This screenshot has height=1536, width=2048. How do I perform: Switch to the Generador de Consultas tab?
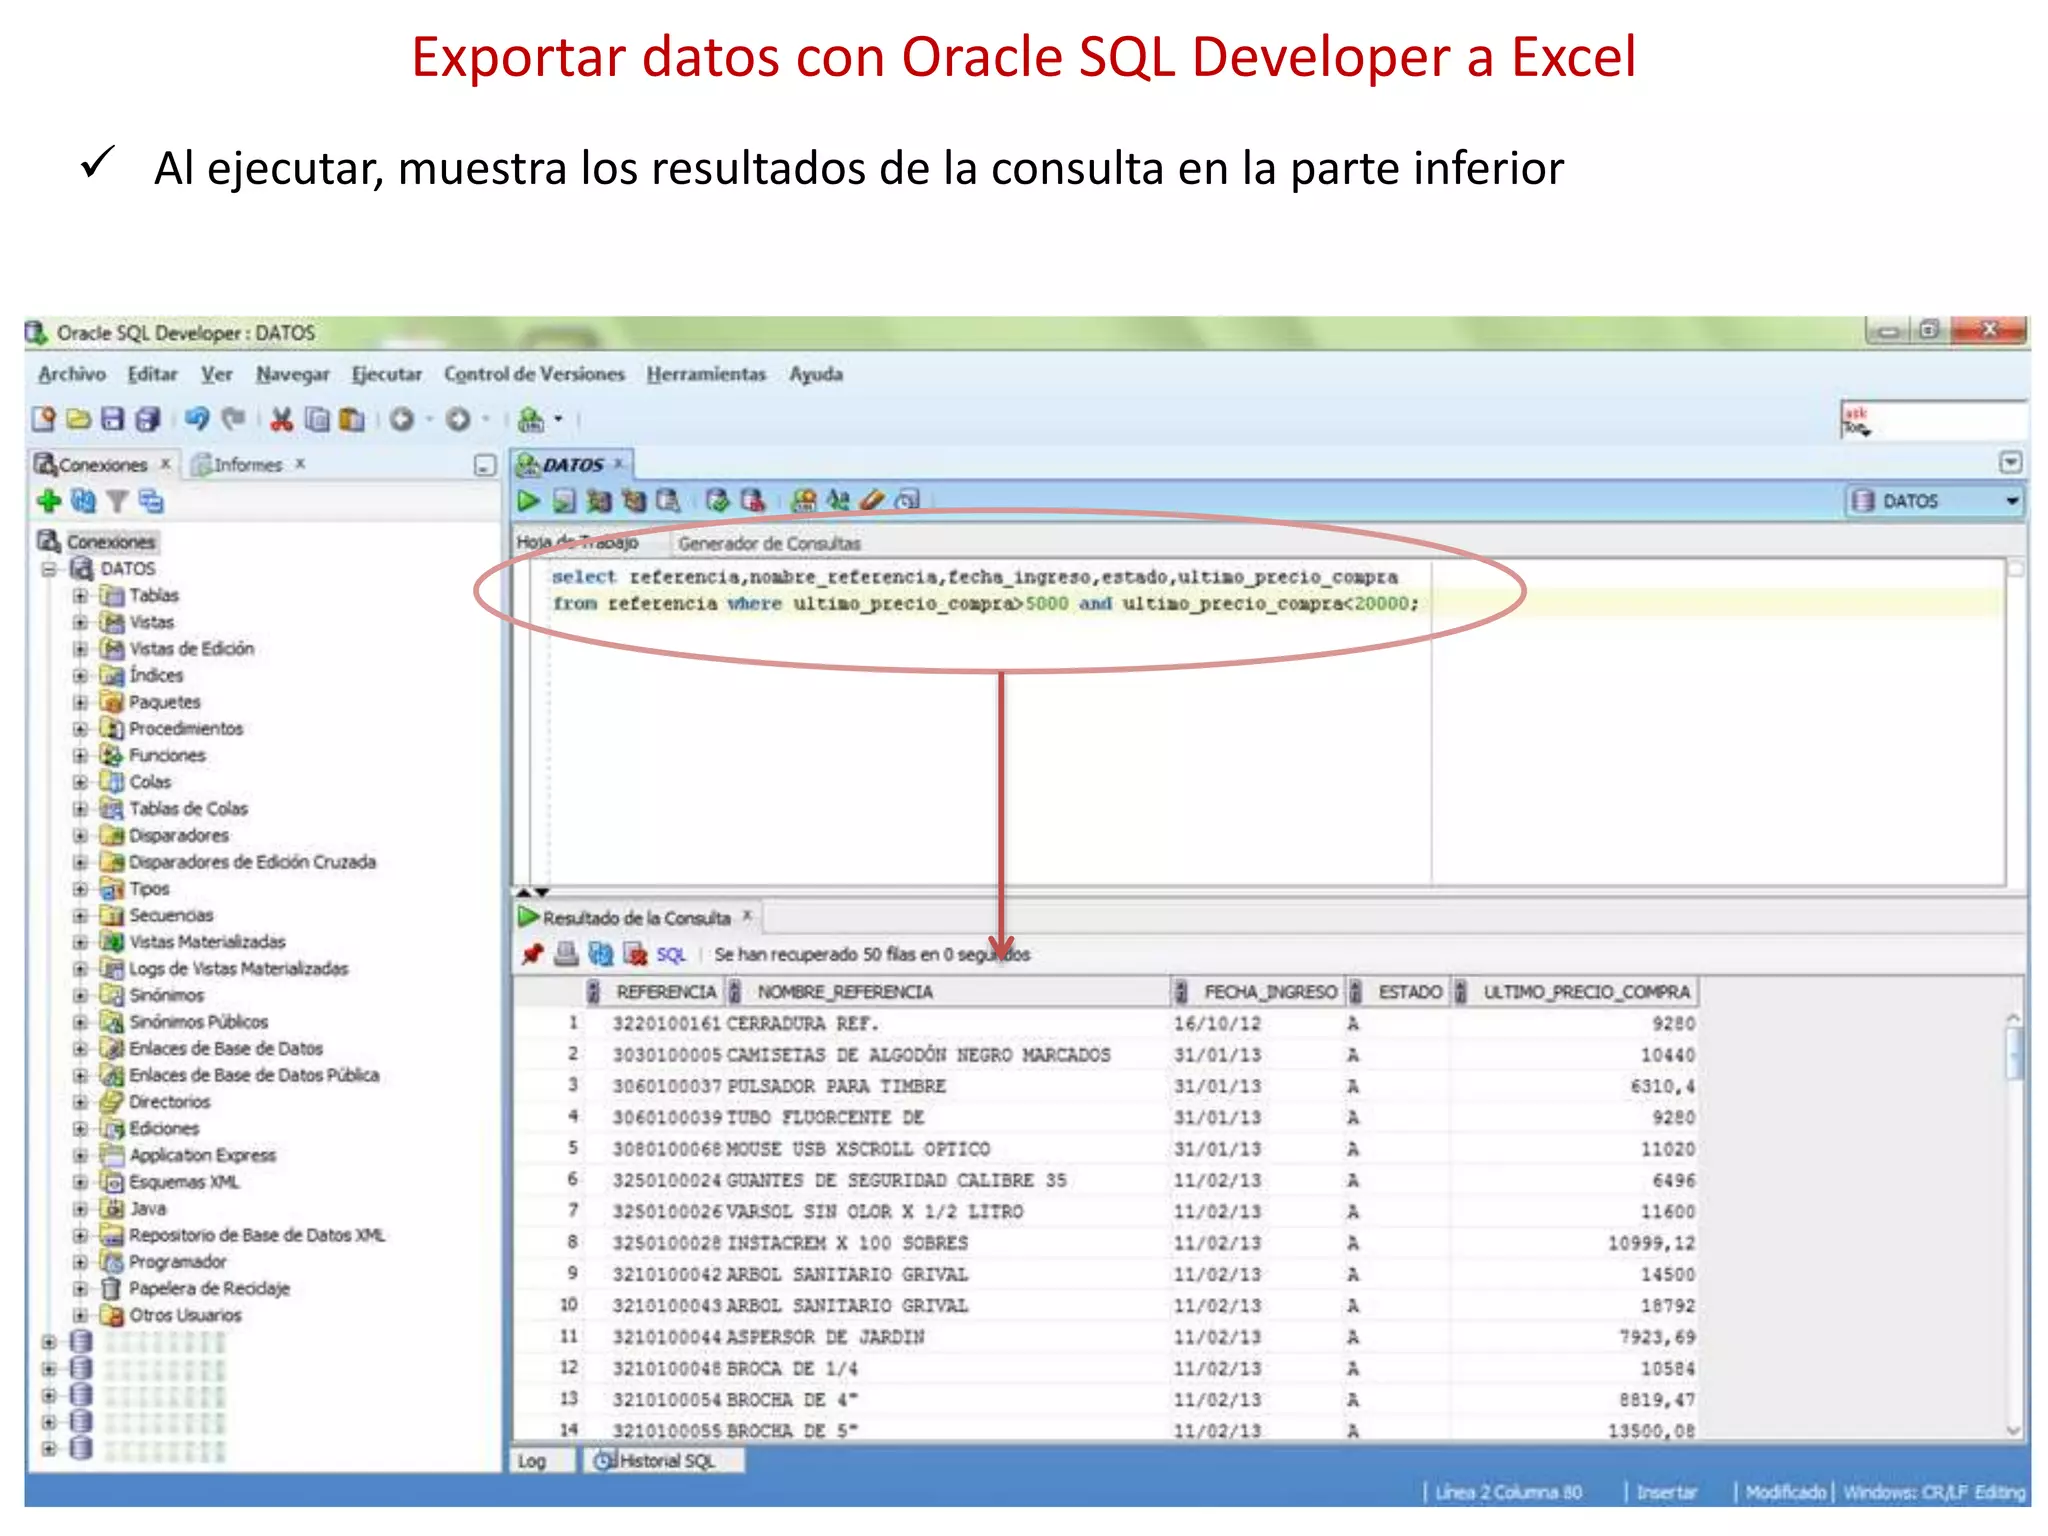point(768,544)
